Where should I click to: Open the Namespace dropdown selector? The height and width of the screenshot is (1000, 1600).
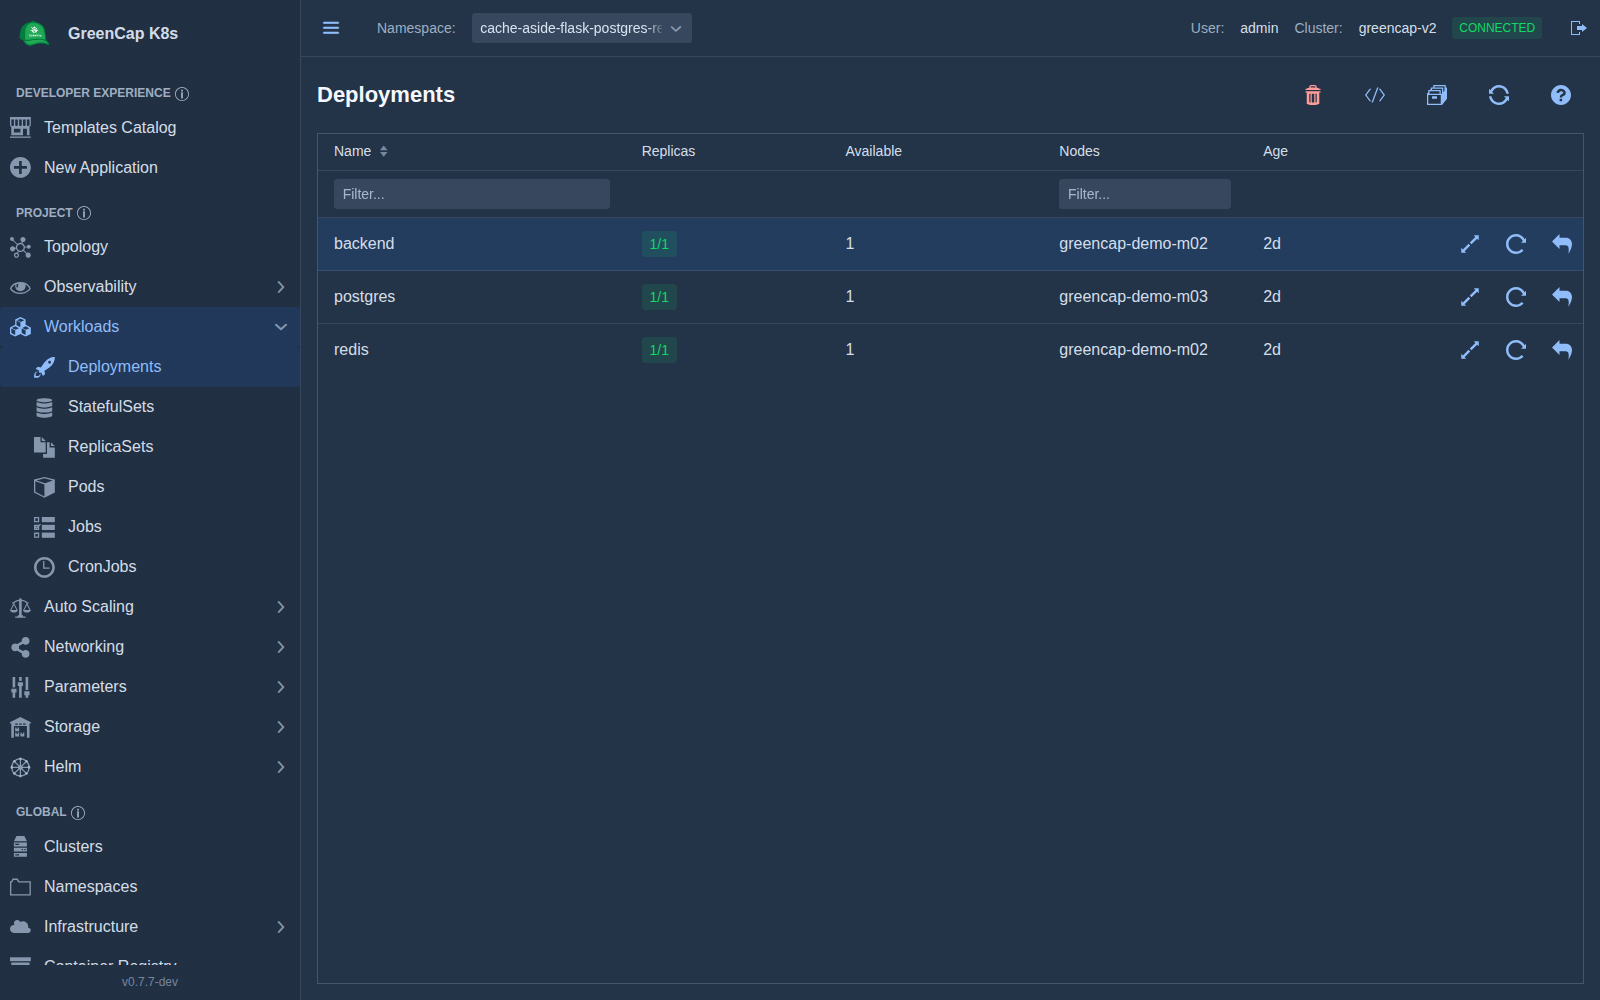pyautogui.click(x=581, y=28)
